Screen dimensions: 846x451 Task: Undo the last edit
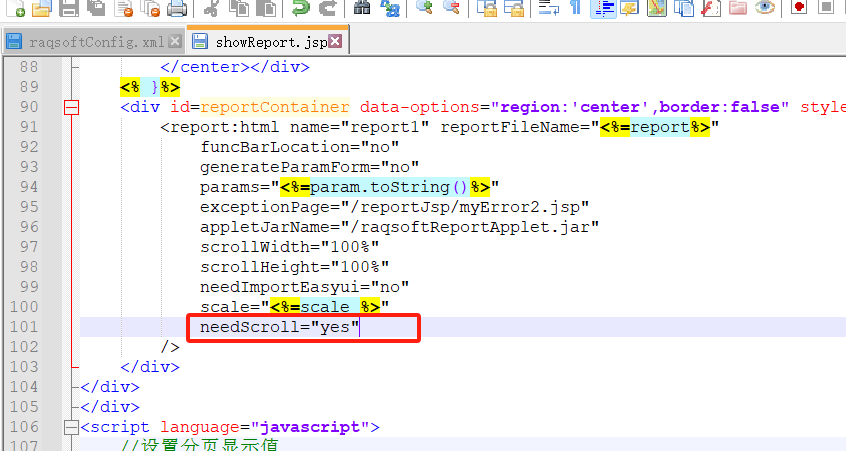[x=301, y=8]
